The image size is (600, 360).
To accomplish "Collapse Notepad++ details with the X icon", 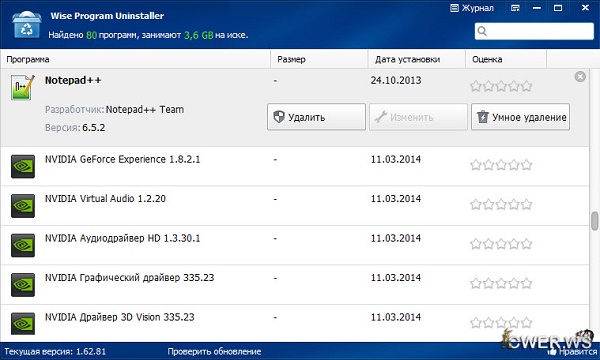I will [580, 77].
